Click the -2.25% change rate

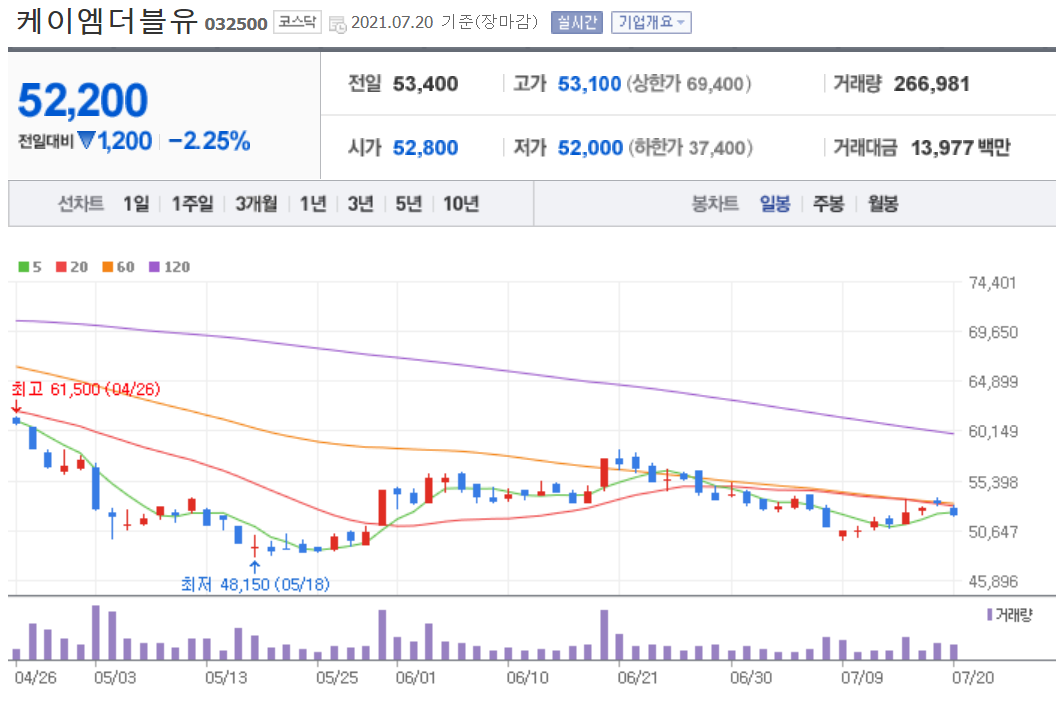(x=209, y=141)
